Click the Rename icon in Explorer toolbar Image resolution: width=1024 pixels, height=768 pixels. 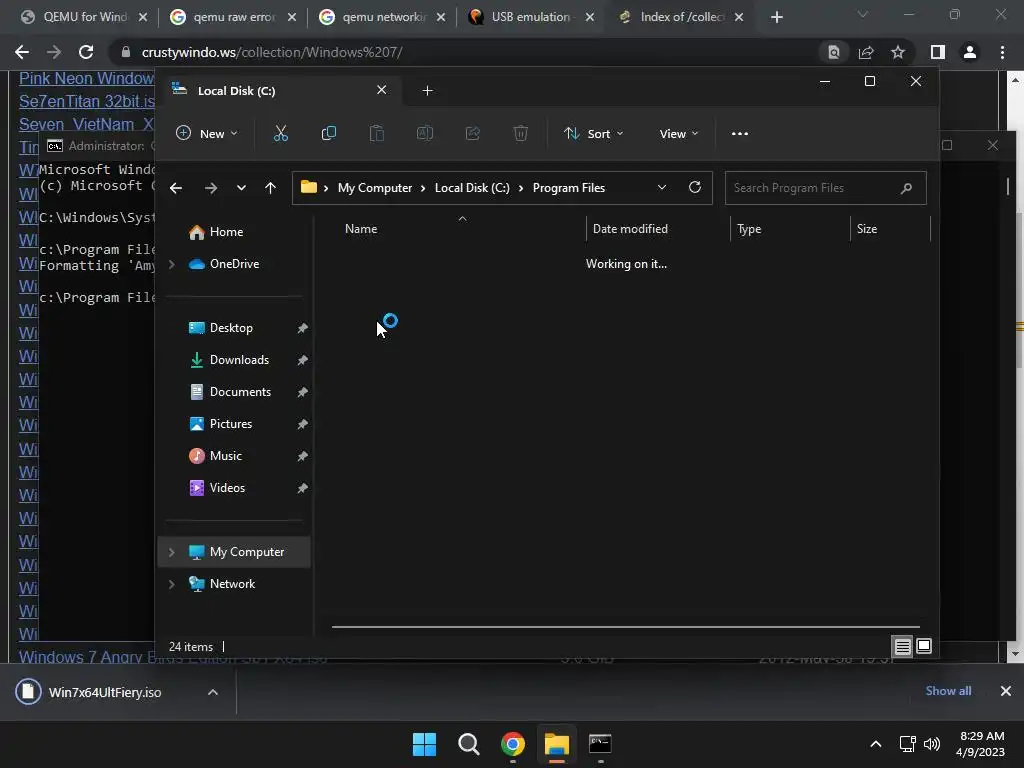(x=424, y=134)
